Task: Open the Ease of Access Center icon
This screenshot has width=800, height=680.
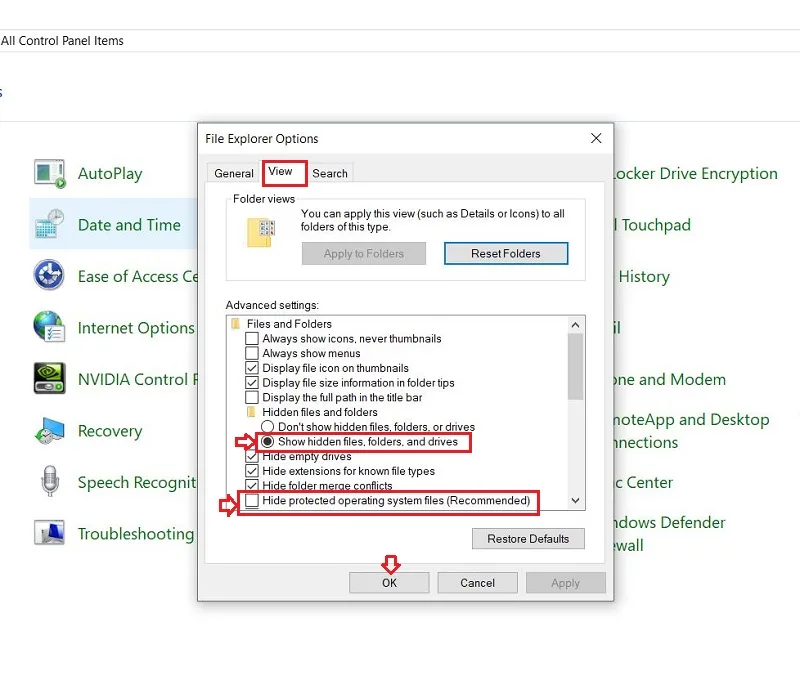Action: tap(49, 275)
